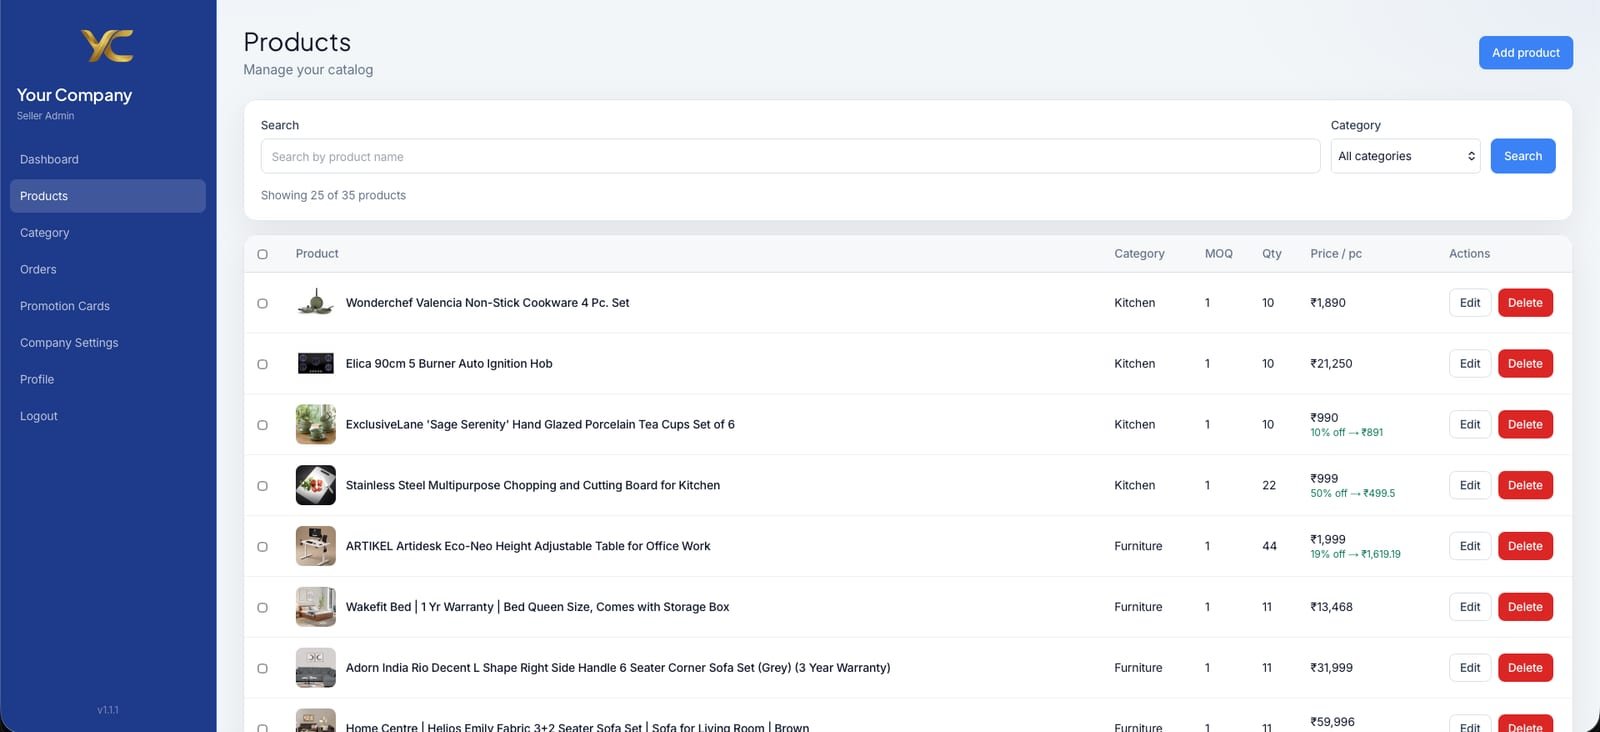Toggle the select-all products checkbox
This screenshot has width=1600, height=732.
(263, 254)
